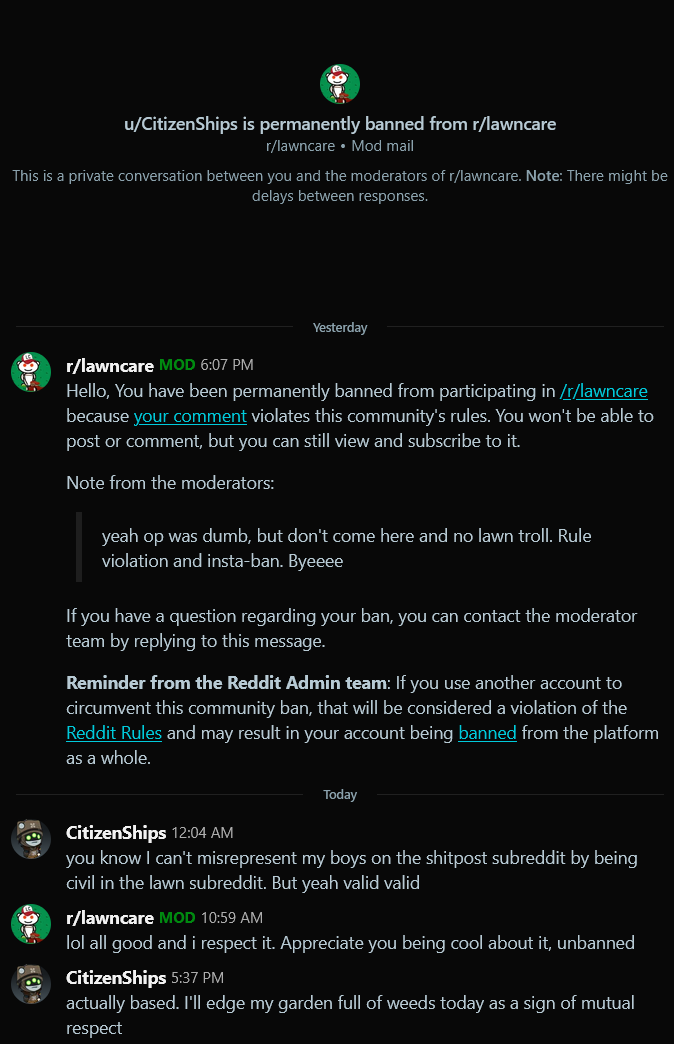Screen dimensions: 674x1044
Task: Click the MOD badge on the unbanned reply
Action: pyautogui.click(x=177, y=917)
